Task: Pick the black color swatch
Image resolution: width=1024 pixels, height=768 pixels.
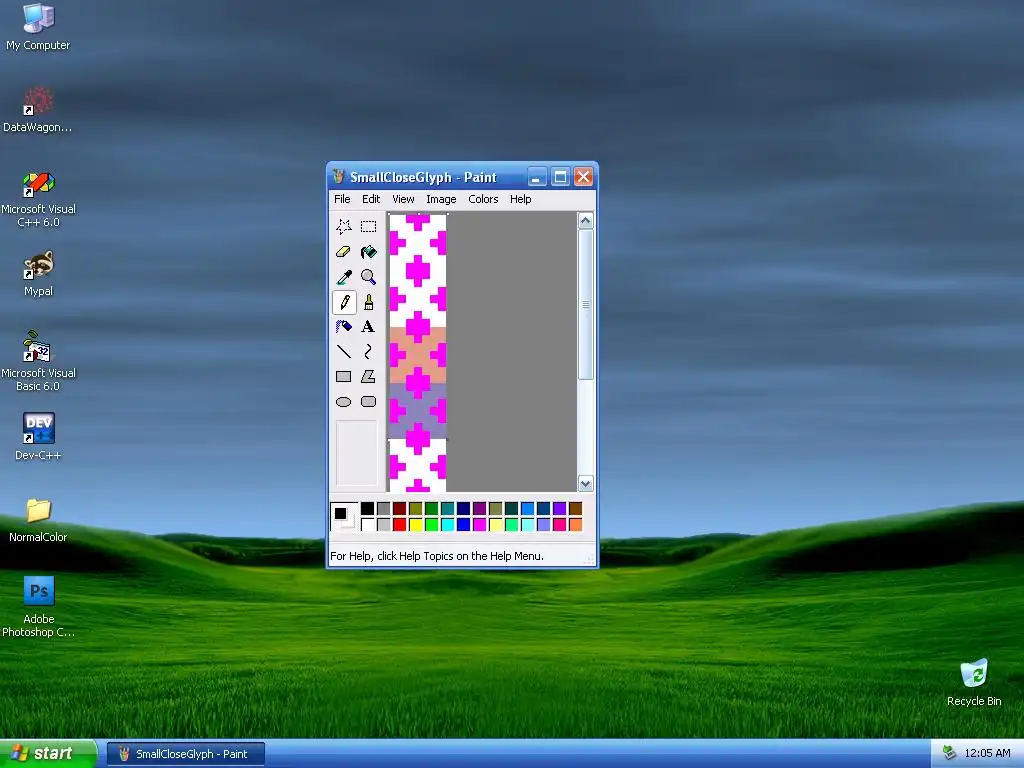Action: coord(368,509)
